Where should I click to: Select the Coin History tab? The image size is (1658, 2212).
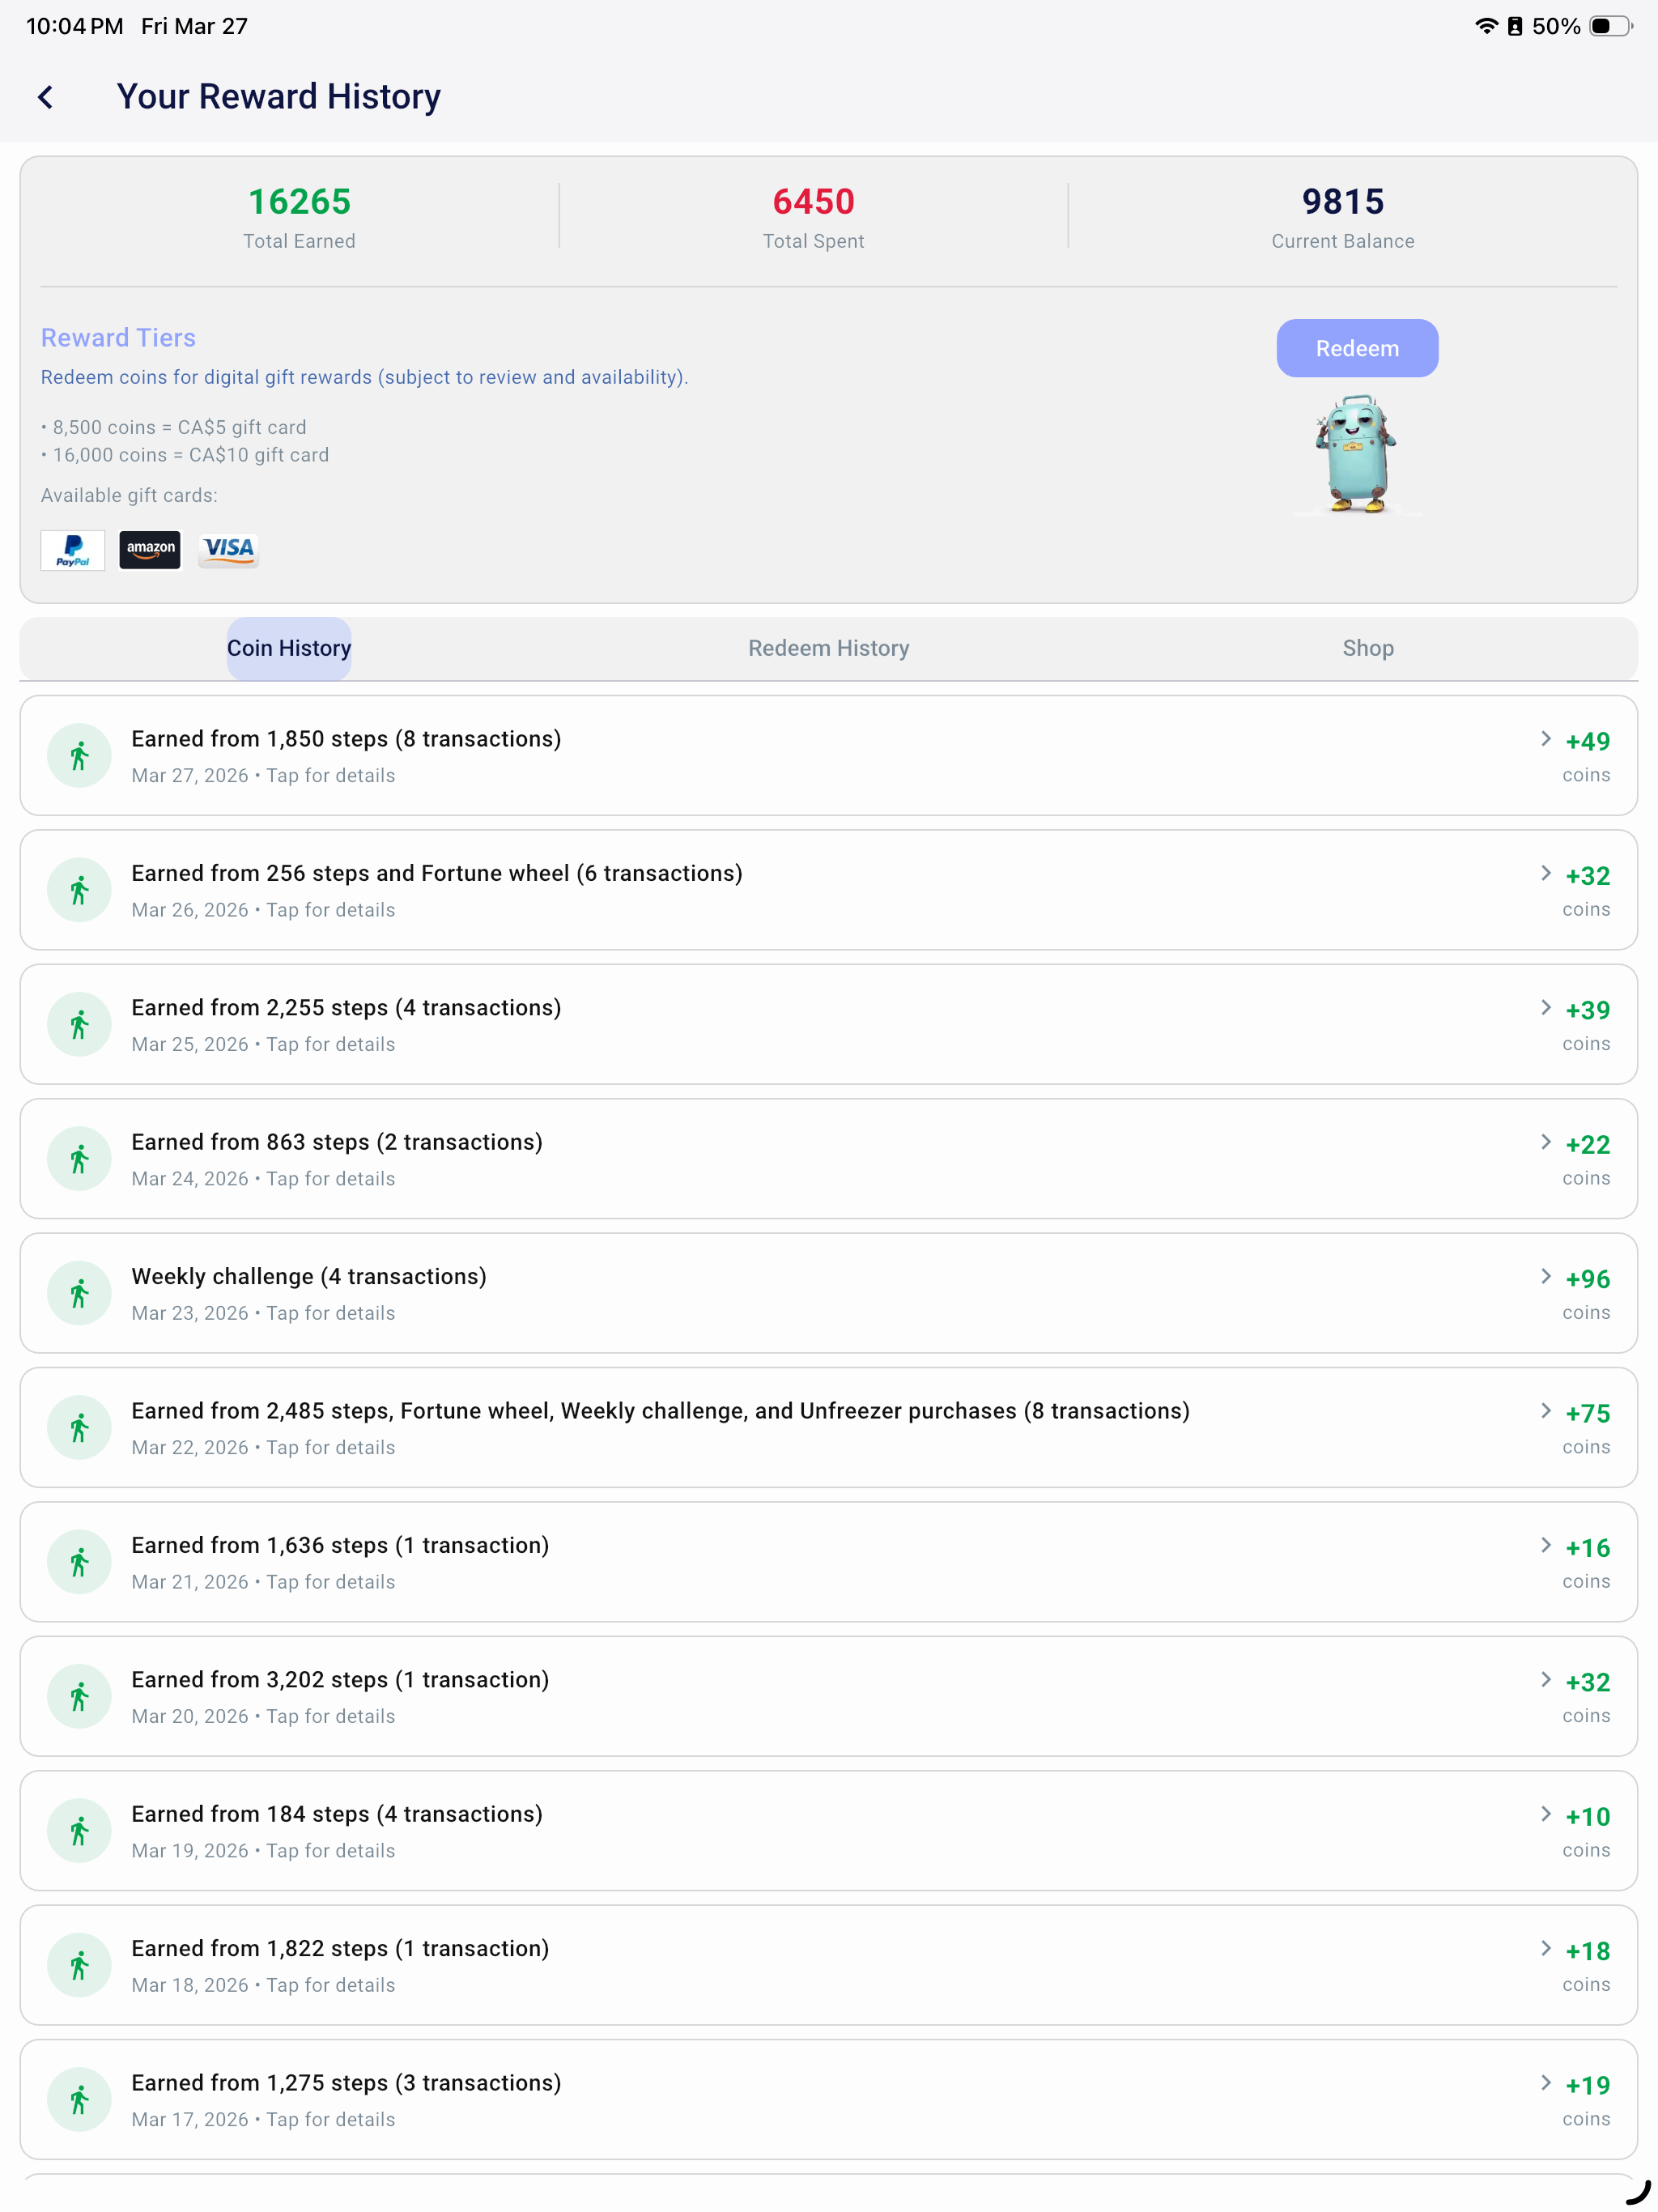(289, 648)
